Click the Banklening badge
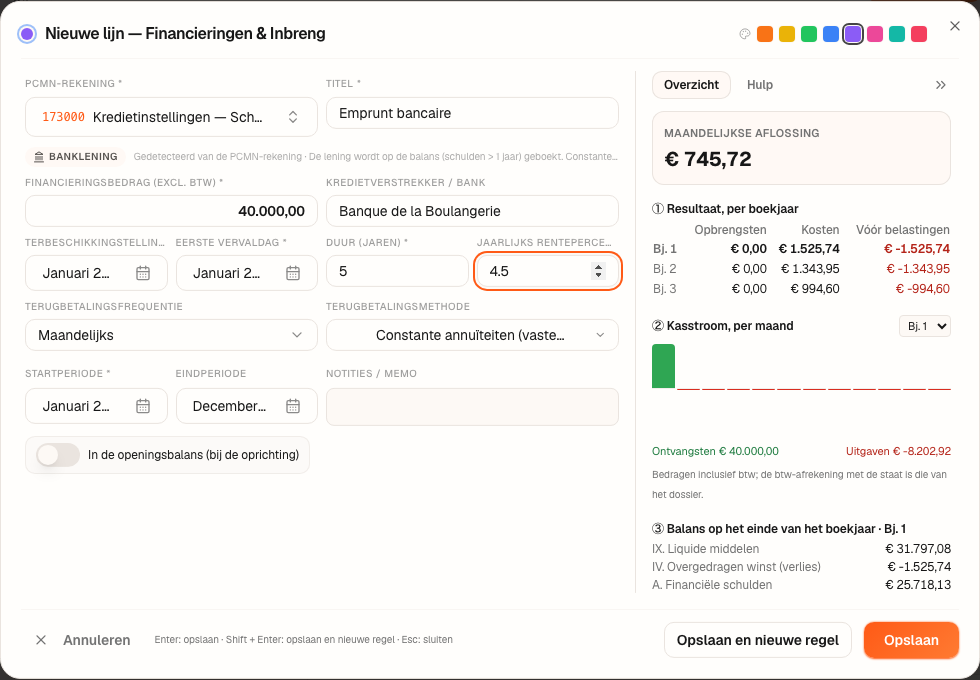Screen dimensions: 980x680 coord(76,156)
